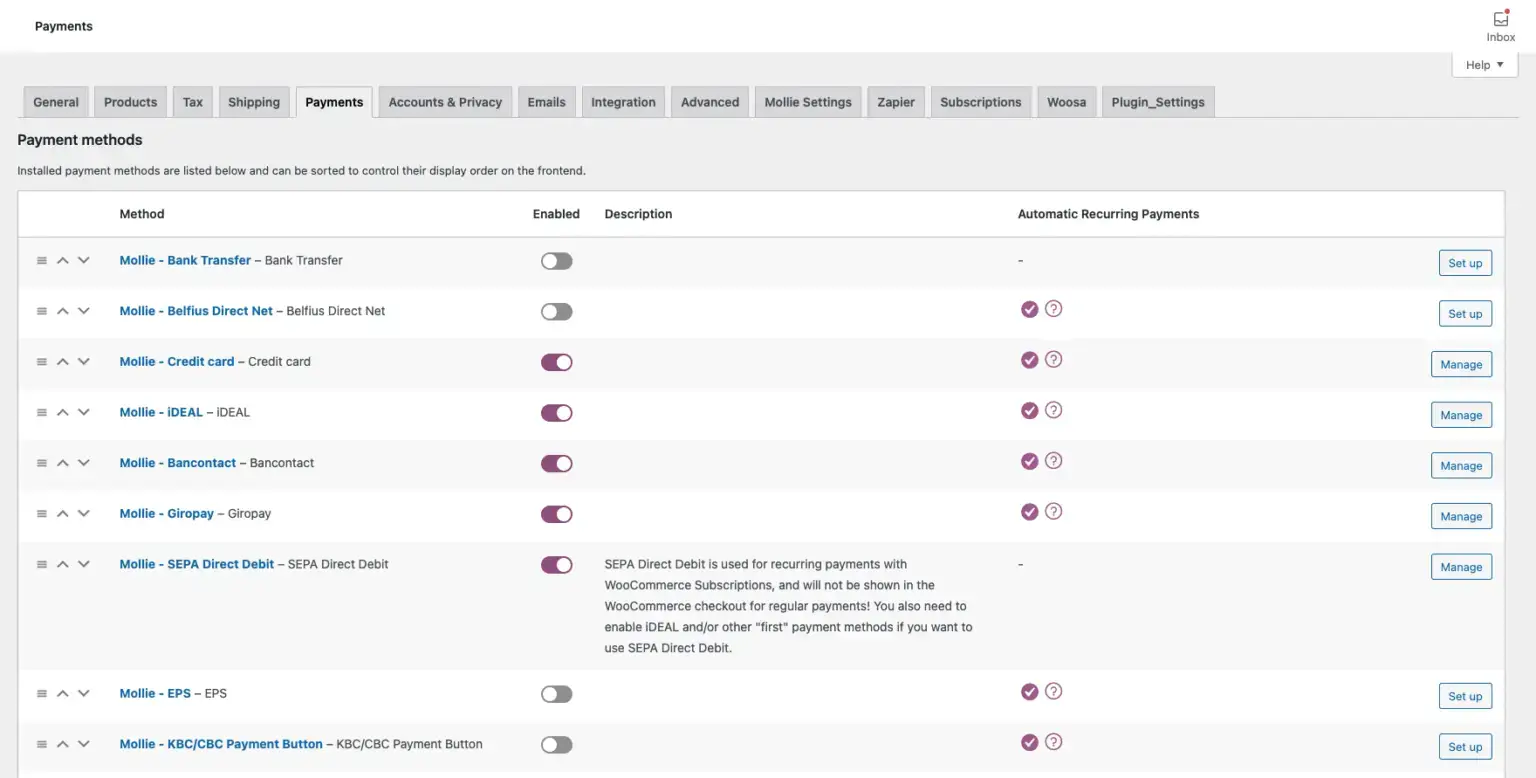The height and width of the screenshot is (778, 1536).
Task: Open the Tax tab
Action: (193, 102)
